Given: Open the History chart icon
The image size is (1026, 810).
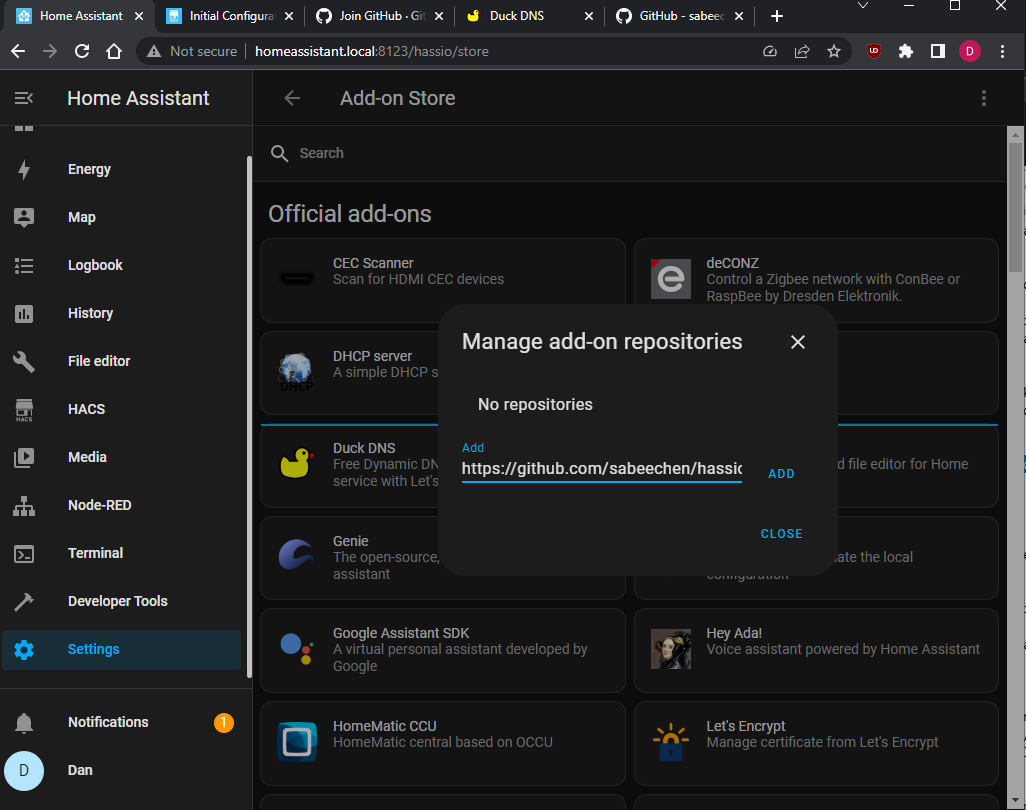Looking at the screenshot, I should point(24,313).
